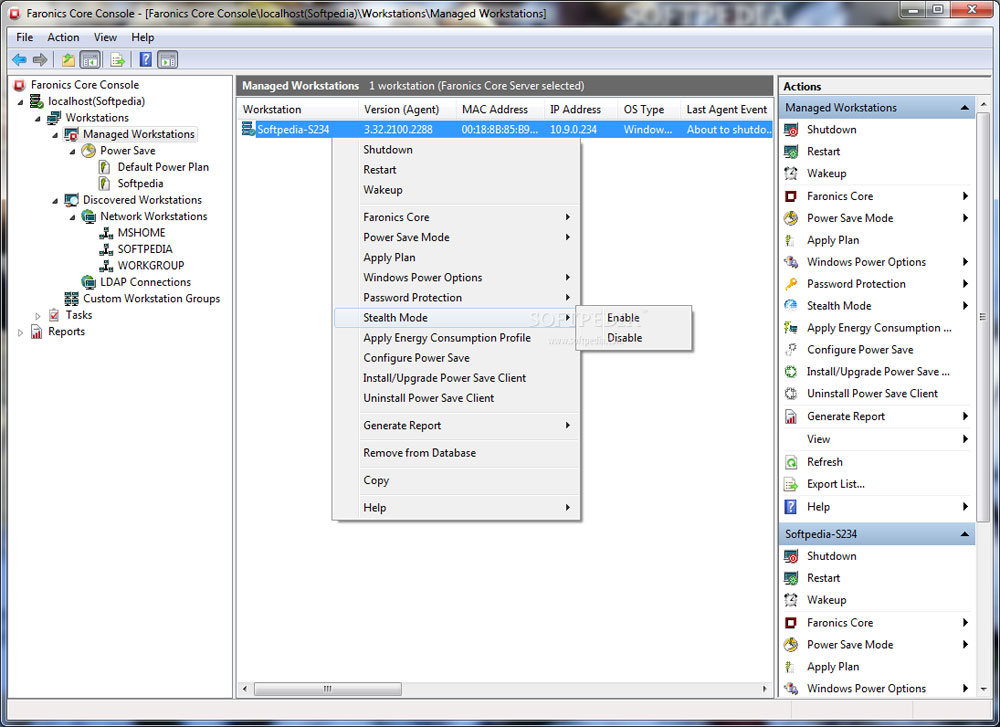Click the Export List... icon in Actions pane

point(791,484)
